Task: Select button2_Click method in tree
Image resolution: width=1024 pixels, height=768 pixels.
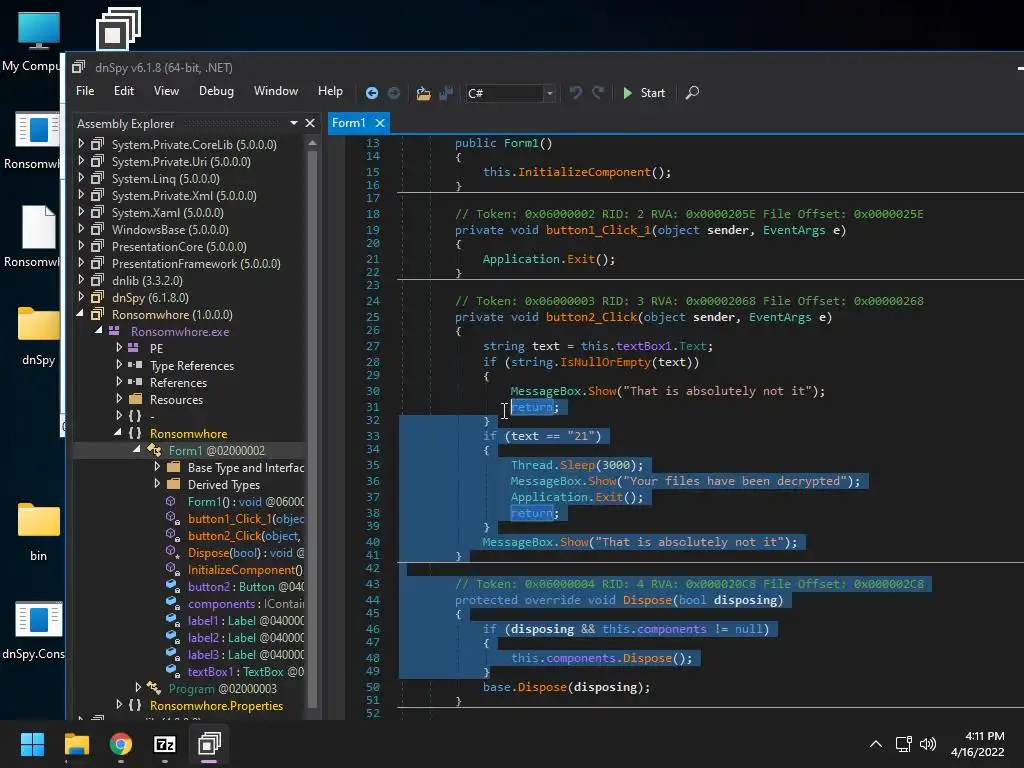Action: point(244,536)
